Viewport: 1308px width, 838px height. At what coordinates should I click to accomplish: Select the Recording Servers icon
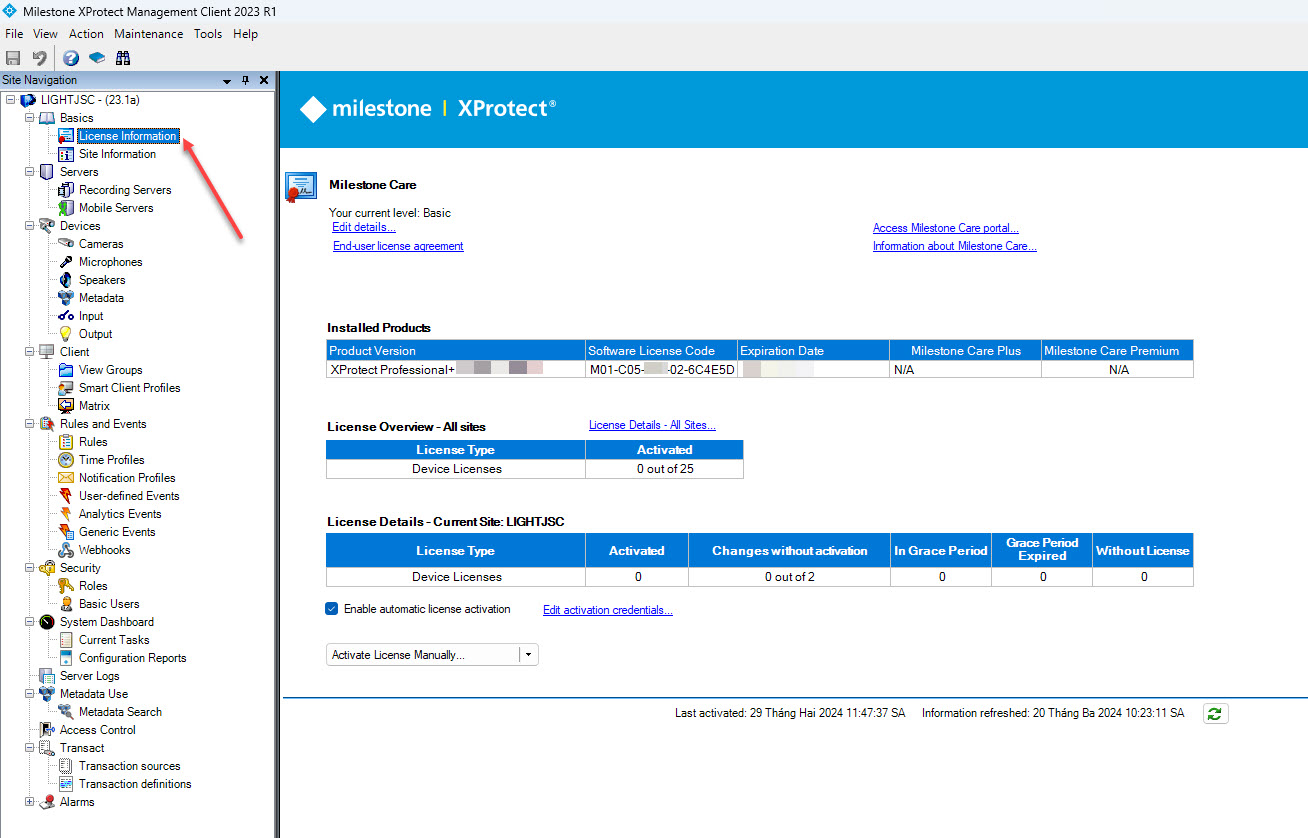[66, 190]
